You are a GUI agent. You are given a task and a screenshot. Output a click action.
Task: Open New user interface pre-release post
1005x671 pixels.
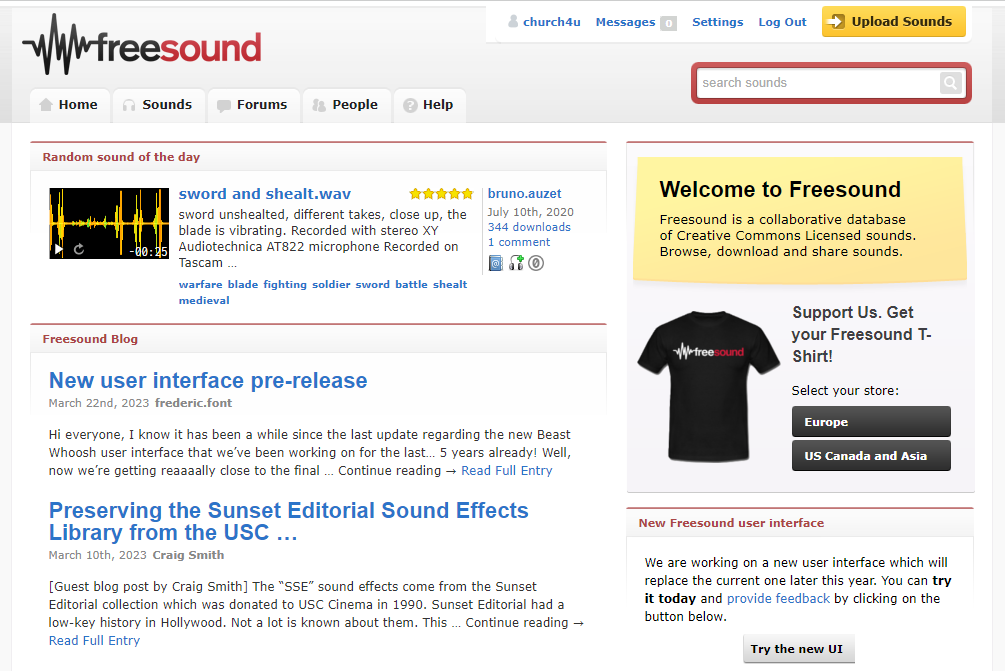pyautogui.click(x=208, y=381)
